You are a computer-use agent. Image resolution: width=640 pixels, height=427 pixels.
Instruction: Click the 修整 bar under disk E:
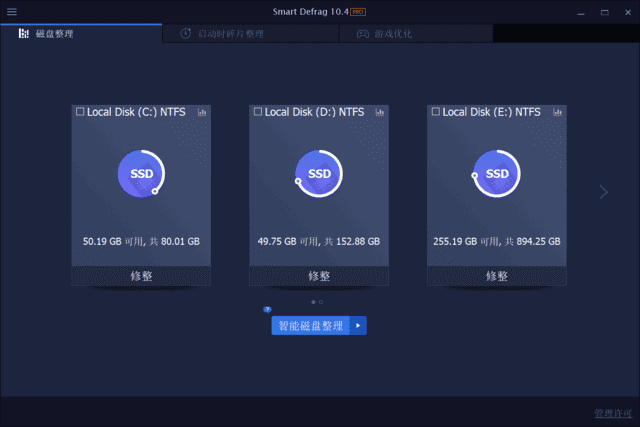[497, 276]
